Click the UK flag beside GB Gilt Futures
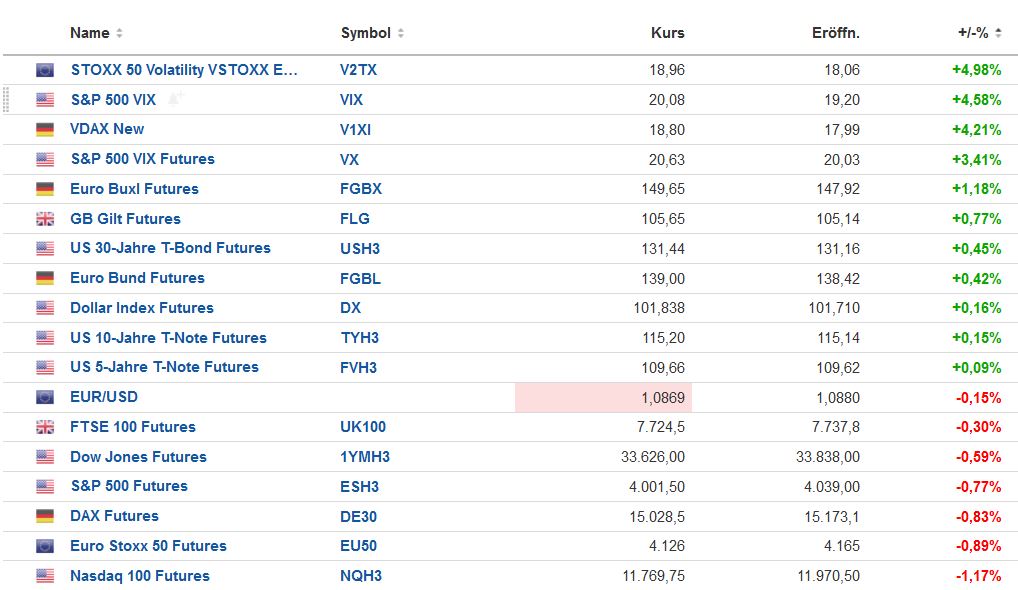The image size is (1018, 590). point(45,219)
